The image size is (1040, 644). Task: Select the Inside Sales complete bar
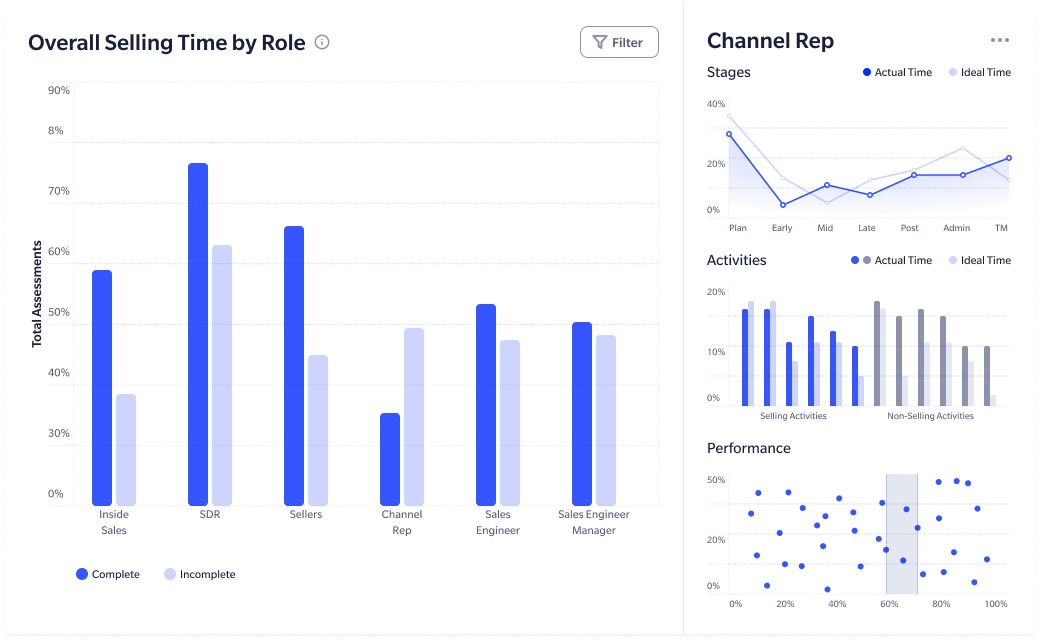point(102,388)
